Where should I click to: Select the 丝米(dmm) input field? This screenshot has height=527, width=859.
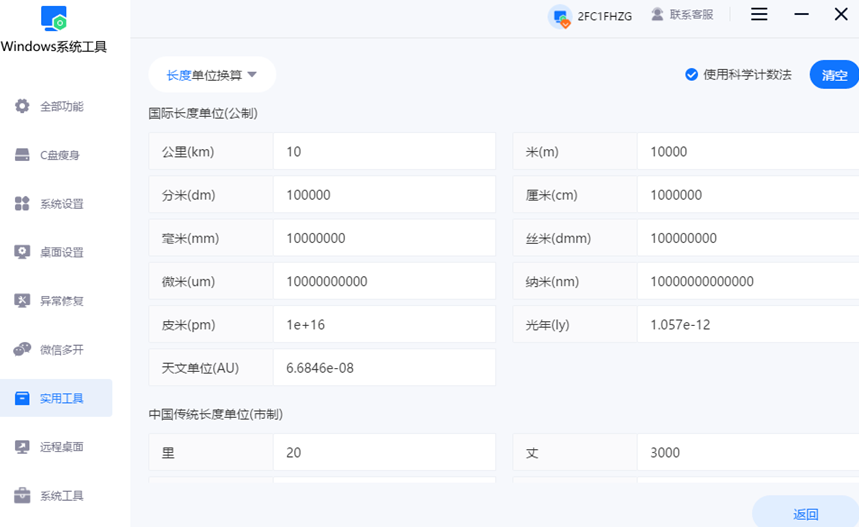click(748, 238)
